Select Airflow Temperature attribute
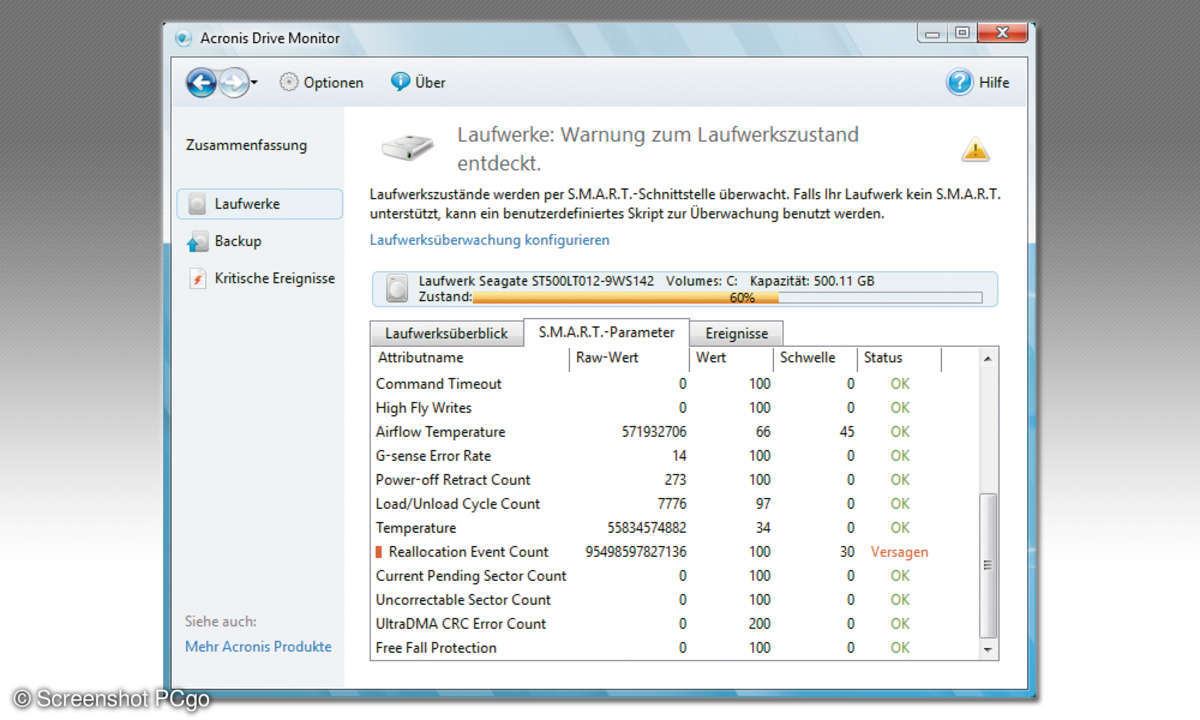 (x=440, y=432)
